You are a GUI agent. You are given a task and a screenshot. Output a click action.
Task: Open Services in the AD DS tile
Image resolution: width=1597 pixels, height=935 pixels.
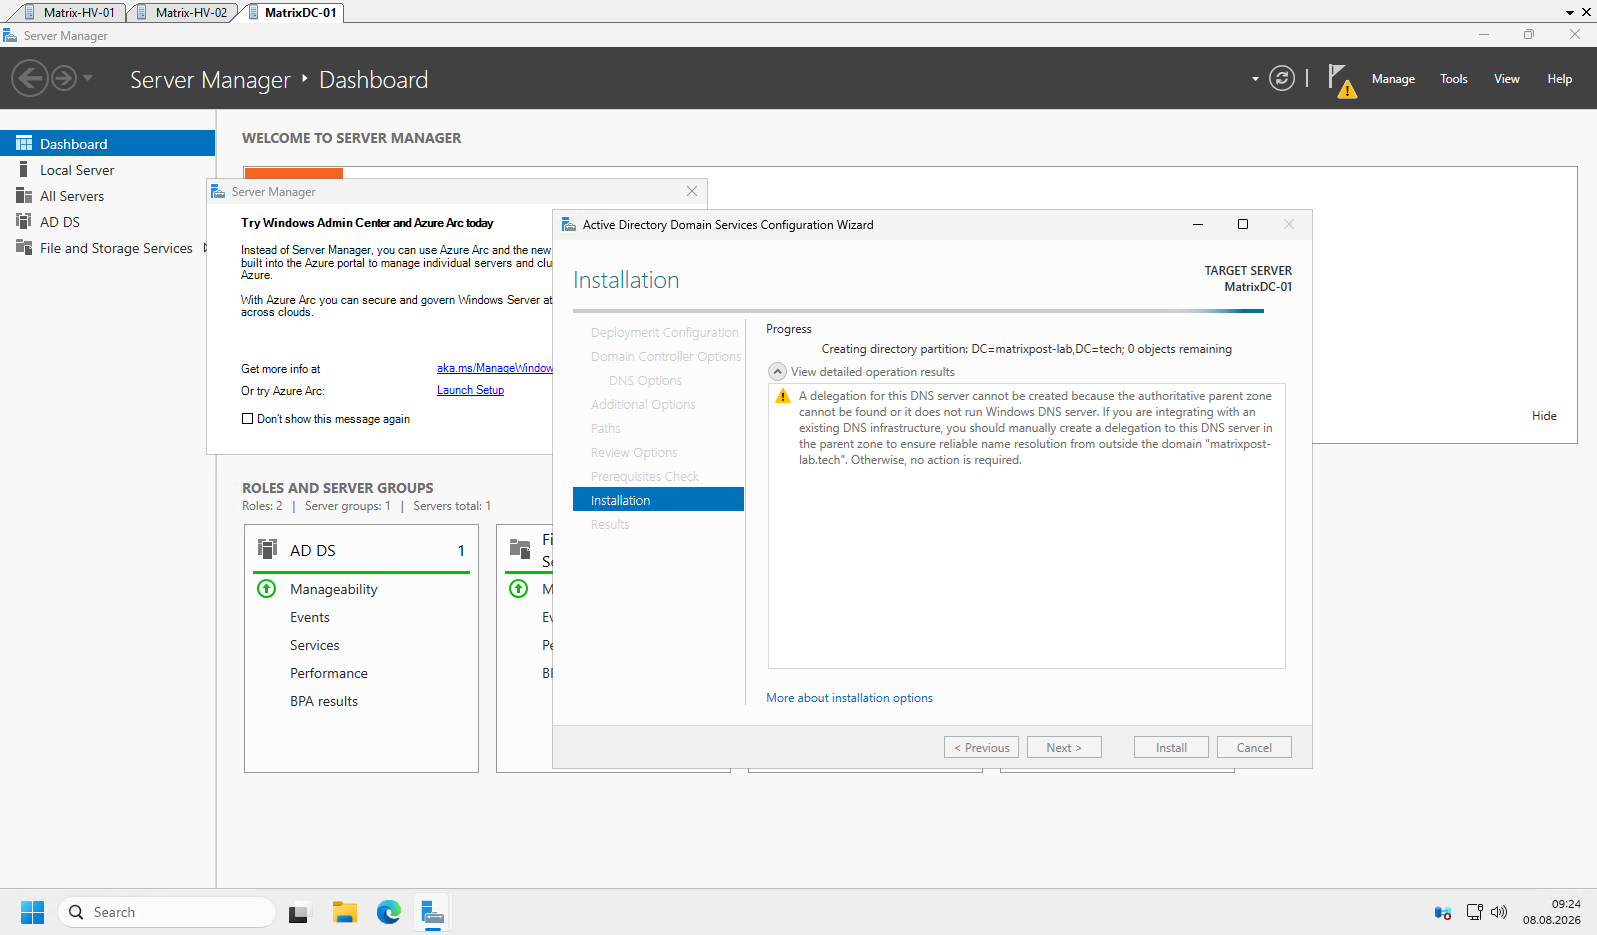[x=315, y=646]
